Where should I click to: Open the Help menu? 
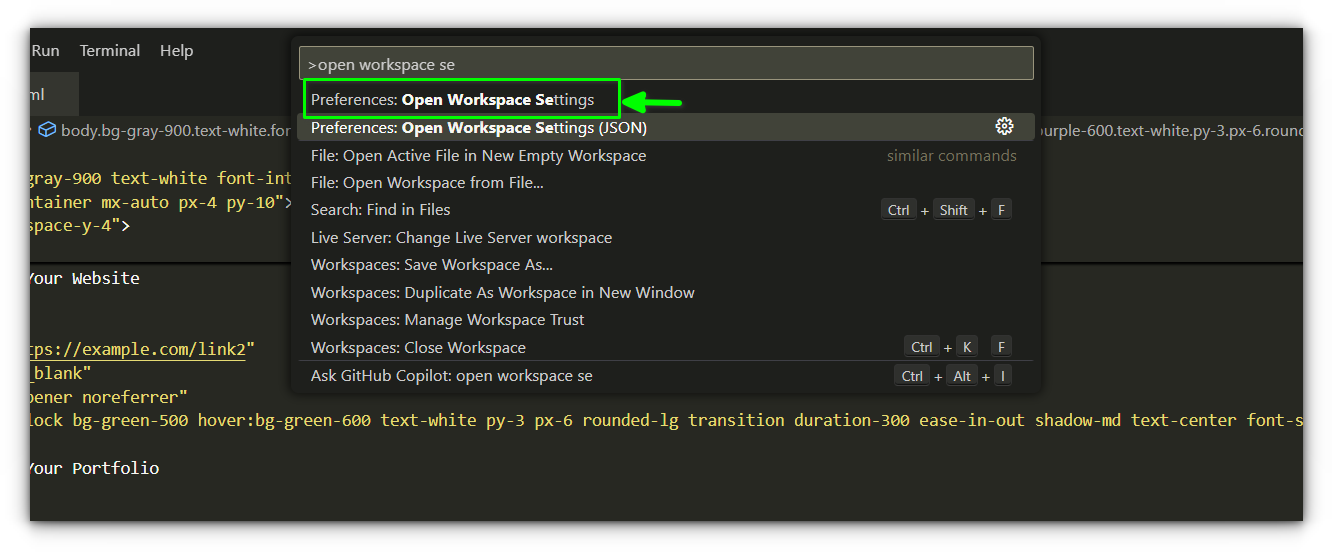176,51
